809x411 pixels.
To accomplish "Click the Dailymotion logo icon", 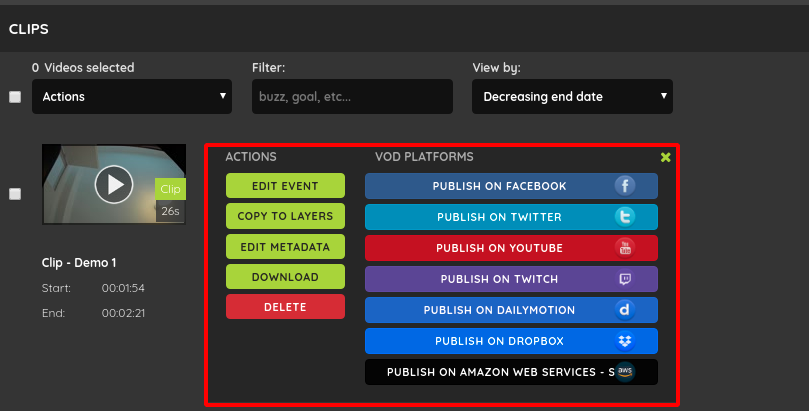I will click(624, 310).
